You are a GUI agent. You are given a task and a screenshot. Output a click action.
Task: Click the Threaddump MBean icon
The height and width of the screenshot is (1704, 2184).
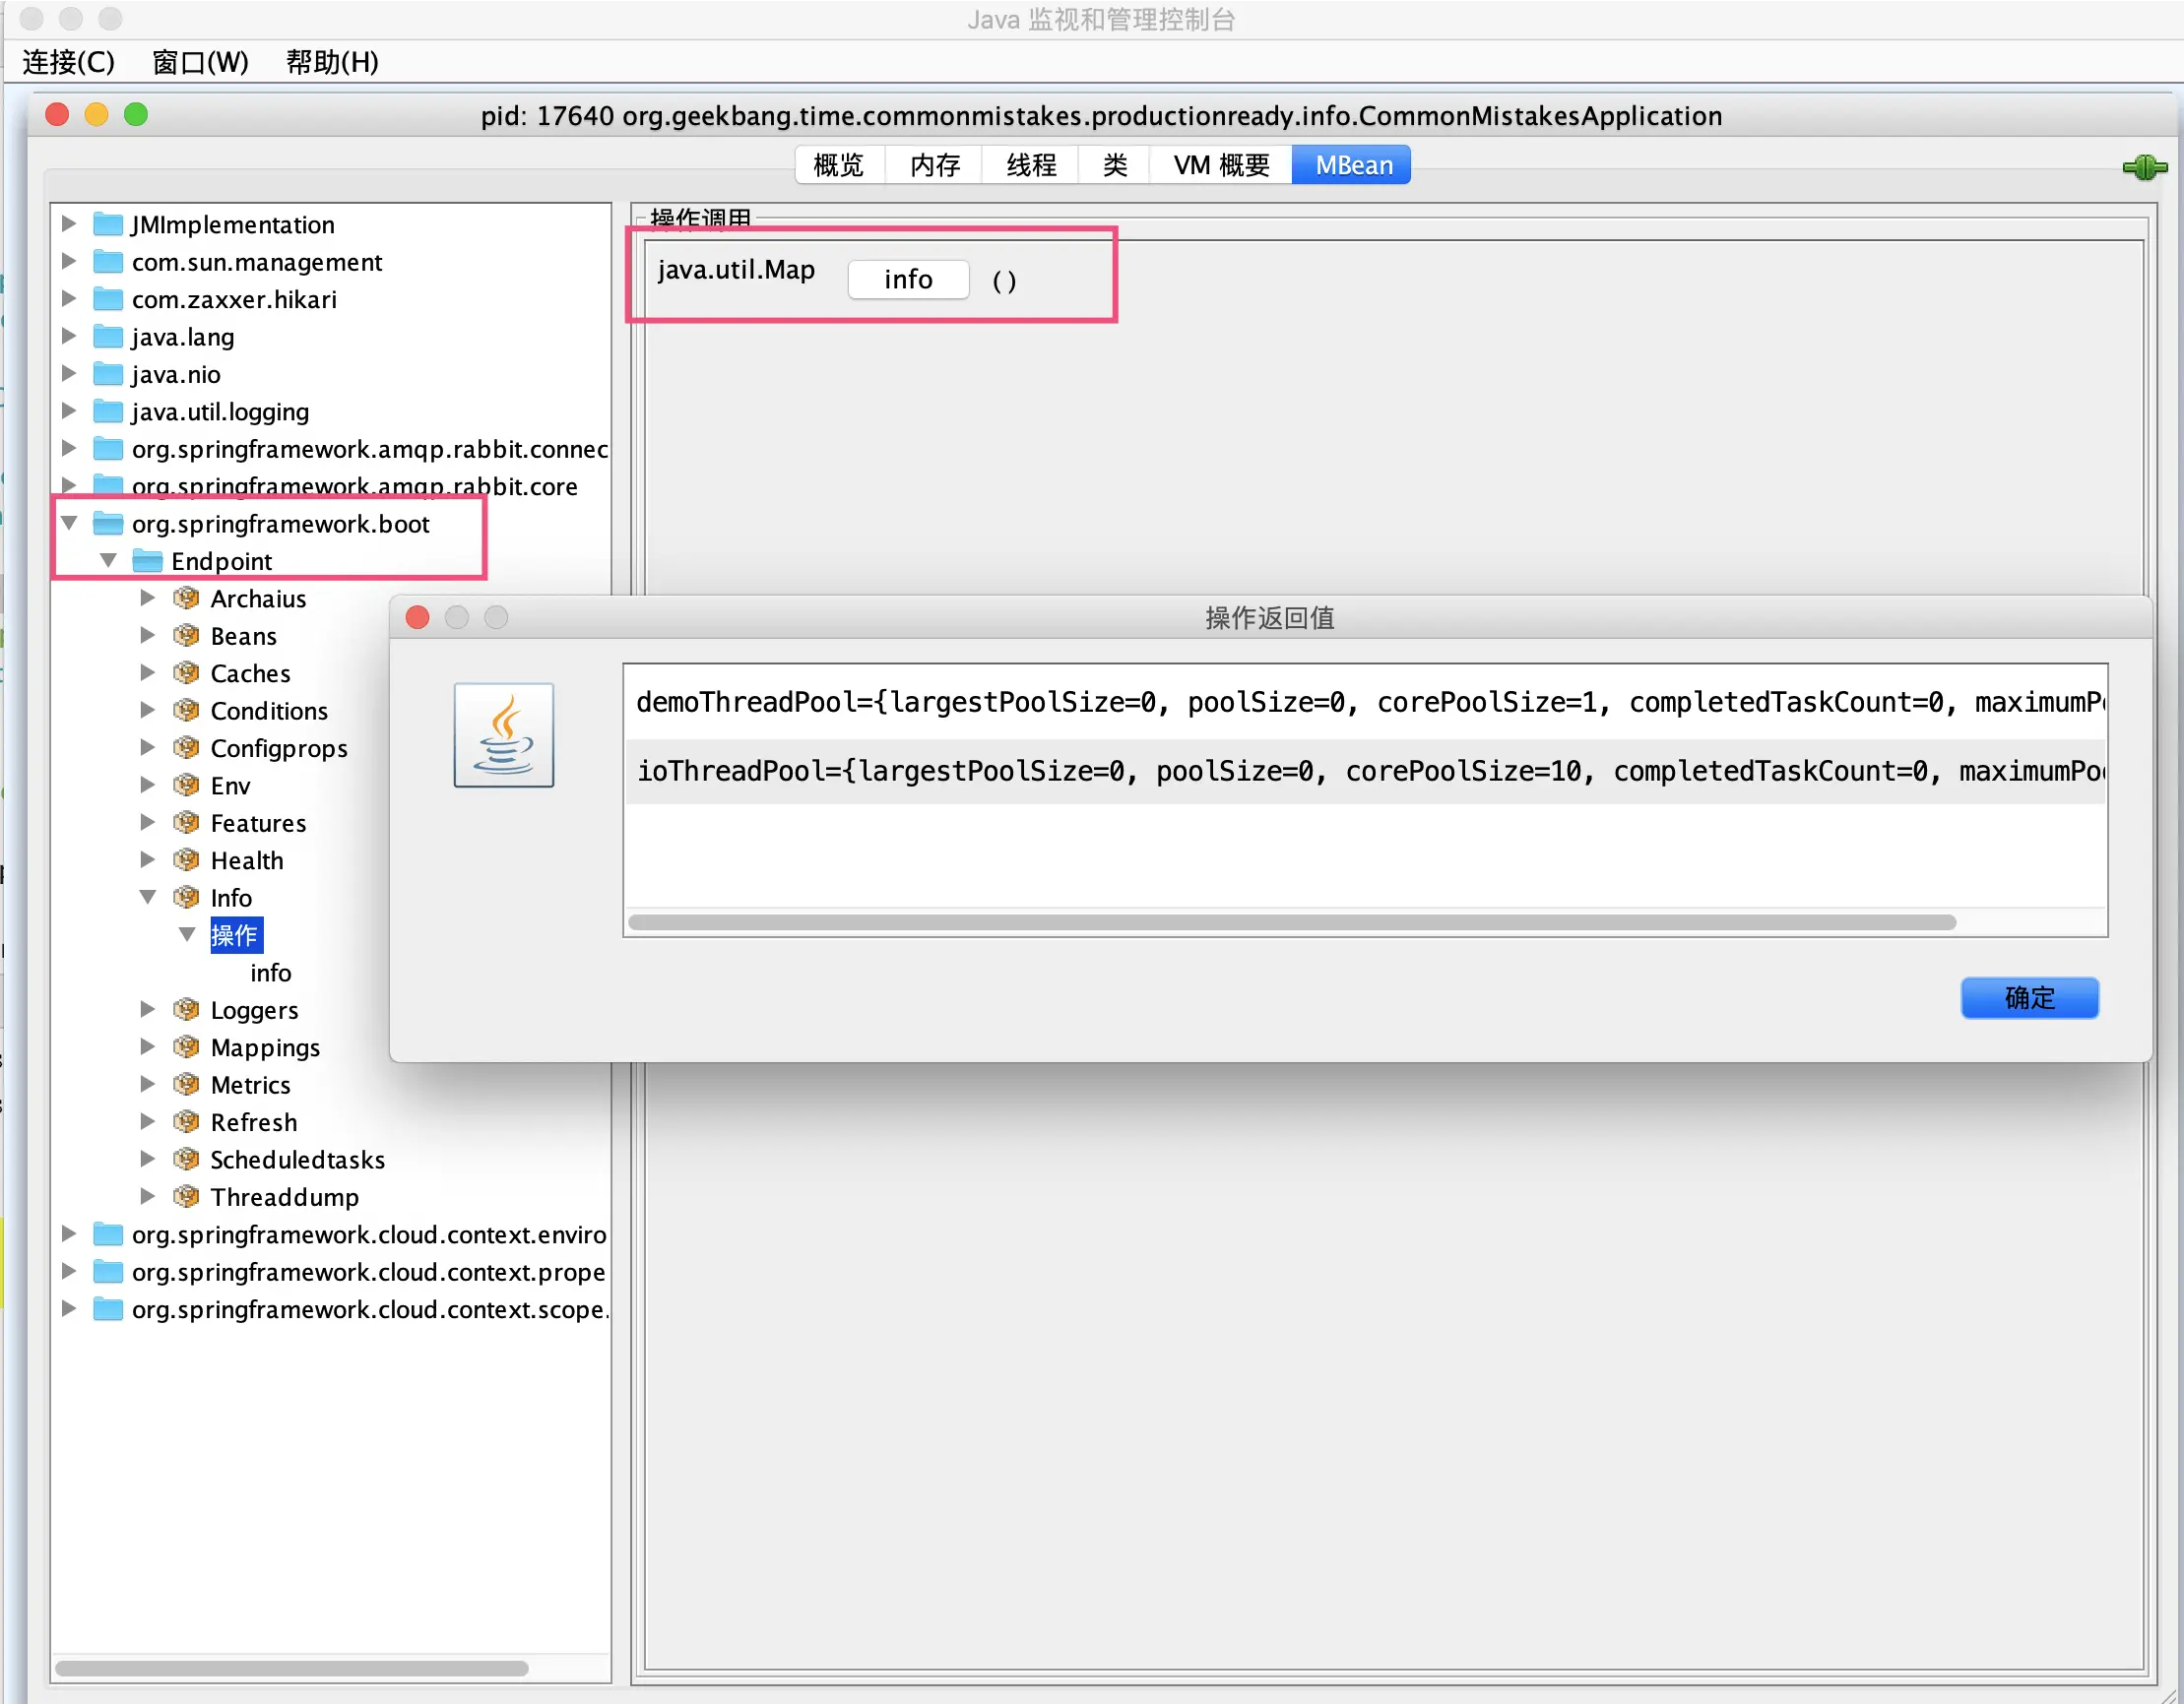(186, 1197)
